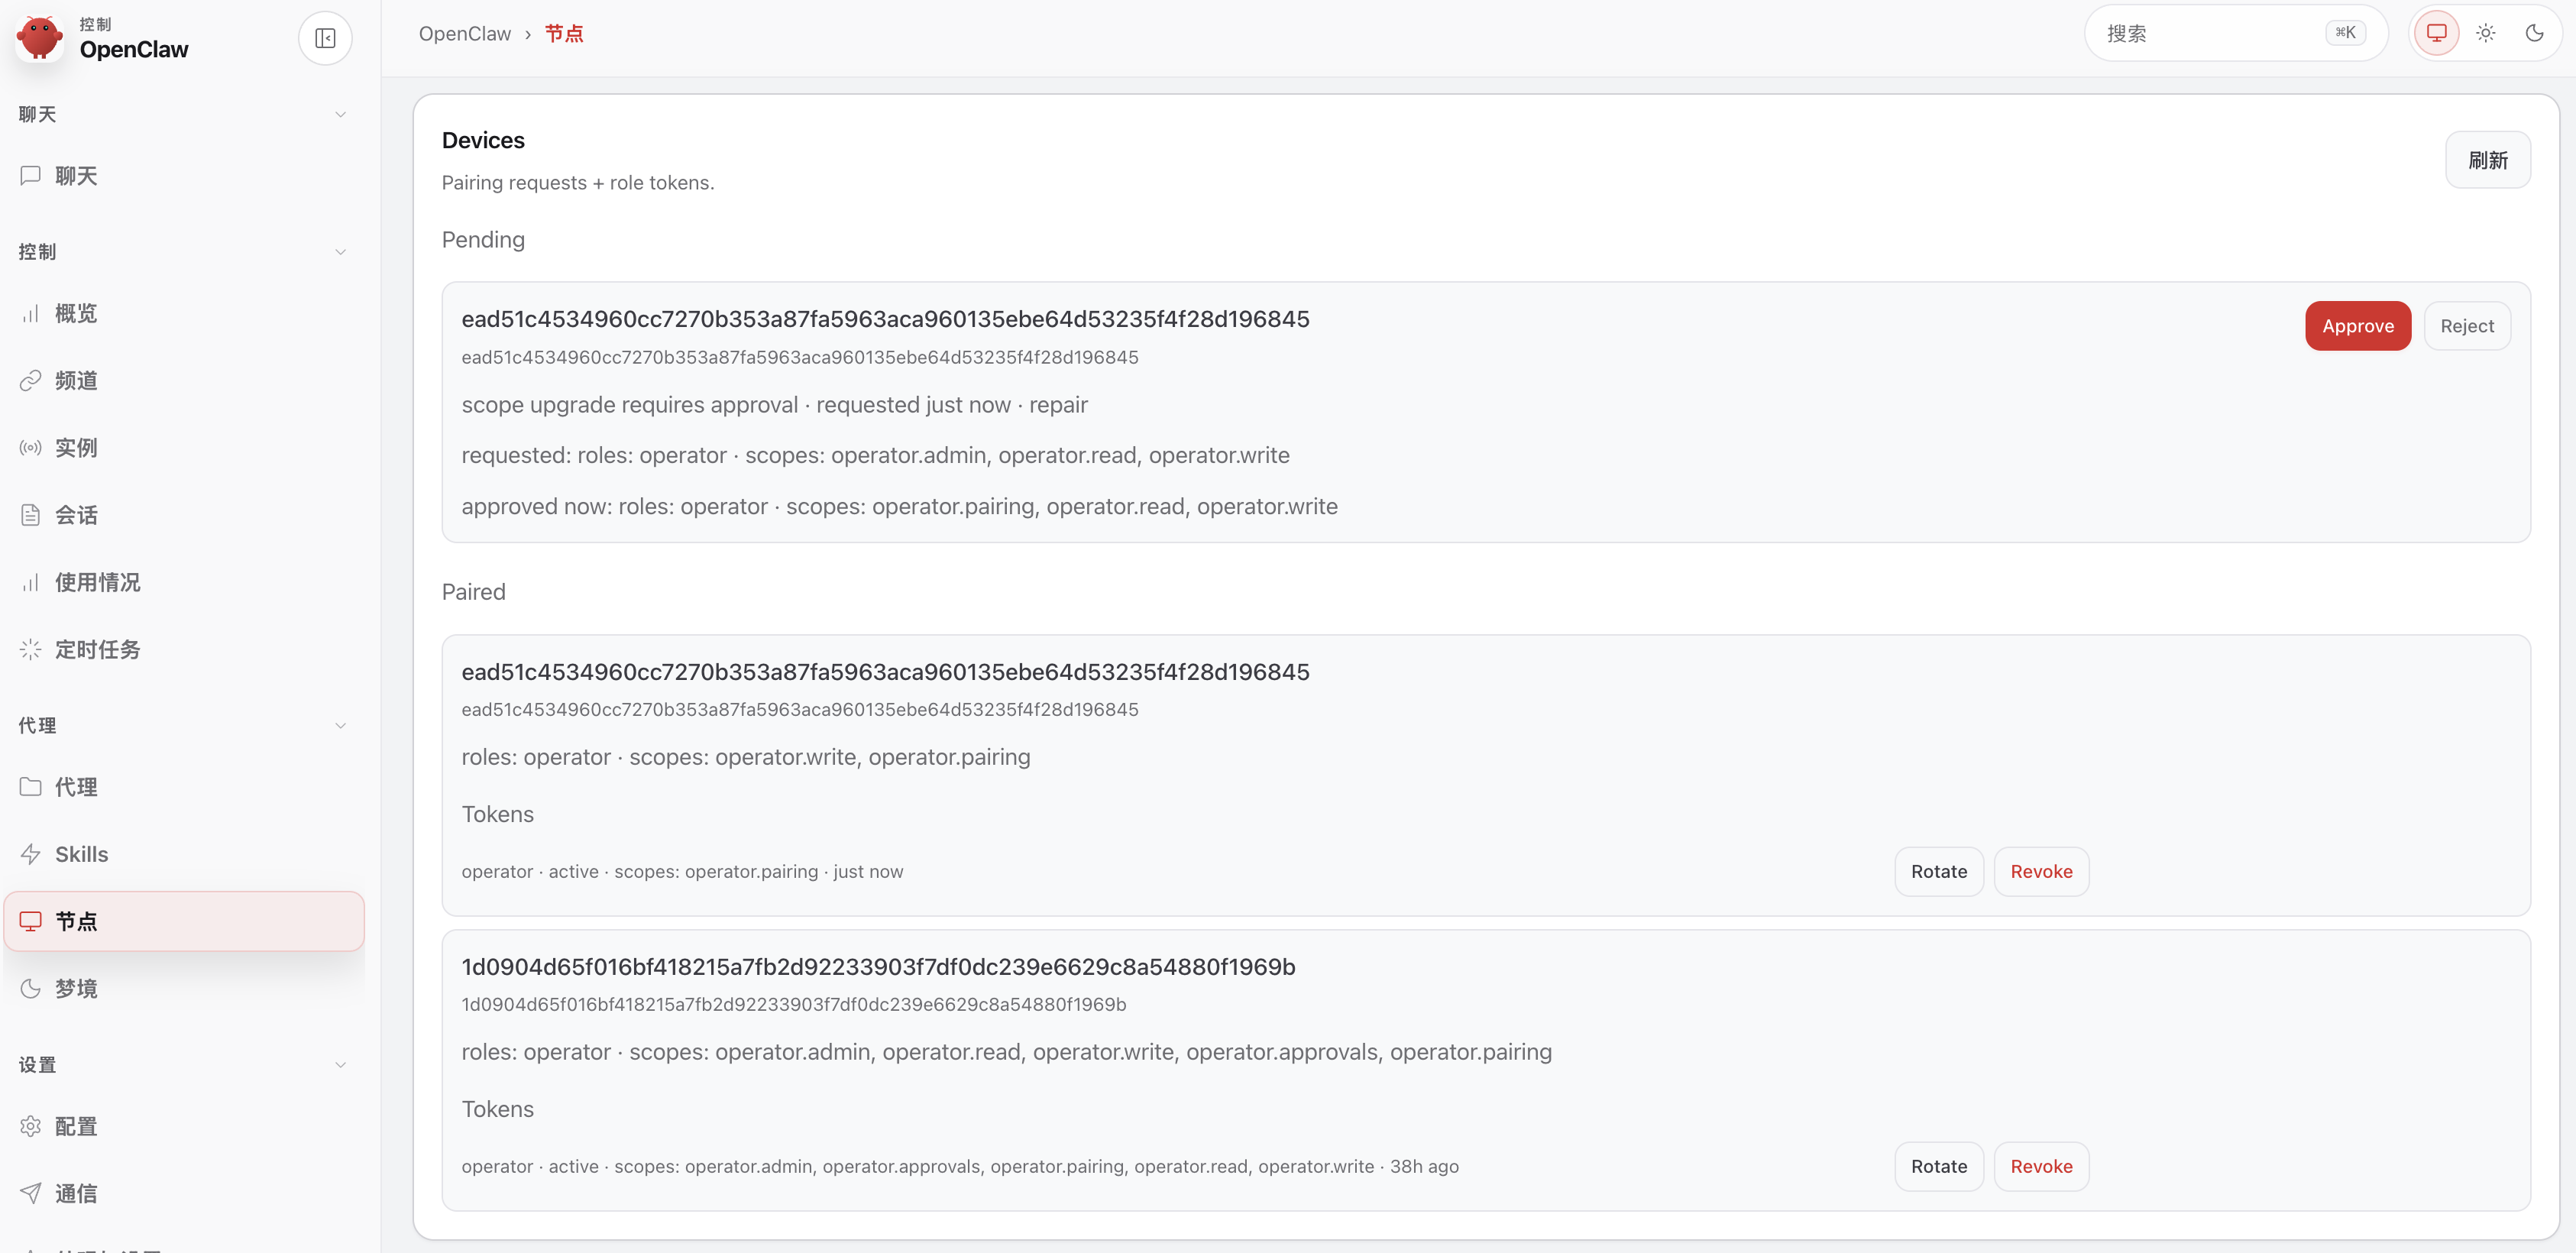Open the 使用情况 usage page
Viewport: 2576px width, 1253px height.
[184, 582]
